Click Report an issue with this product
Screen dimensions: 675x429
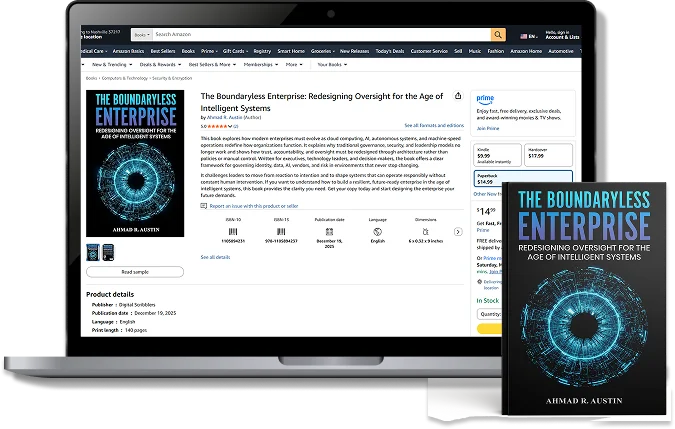[254, 206]
